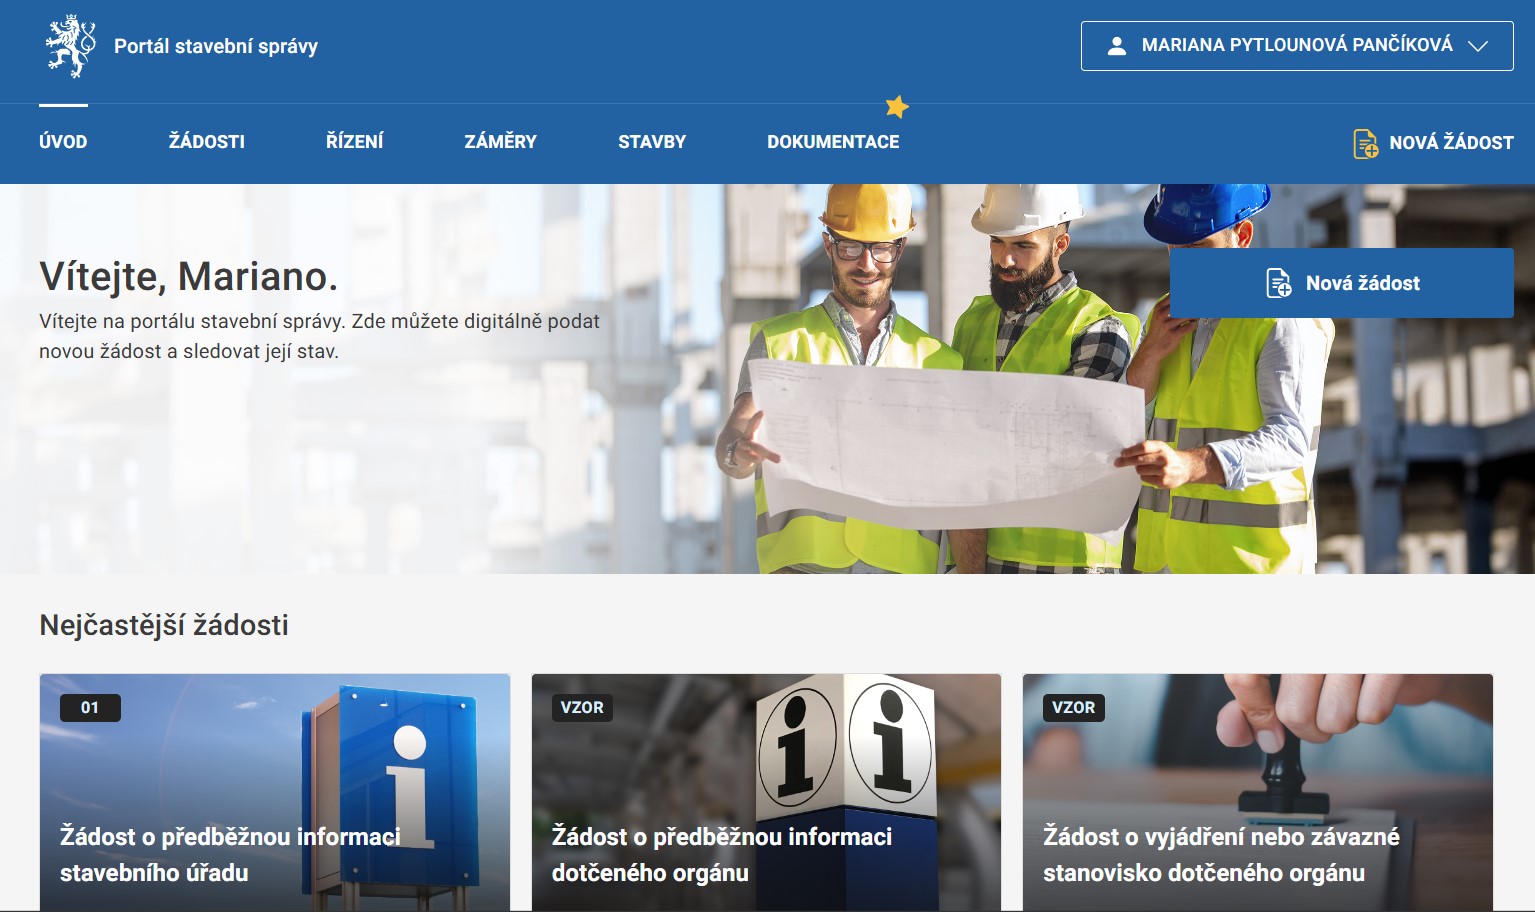Open the Záměry section
This screenshot has width=1535, height=912.
click(501, 142)
